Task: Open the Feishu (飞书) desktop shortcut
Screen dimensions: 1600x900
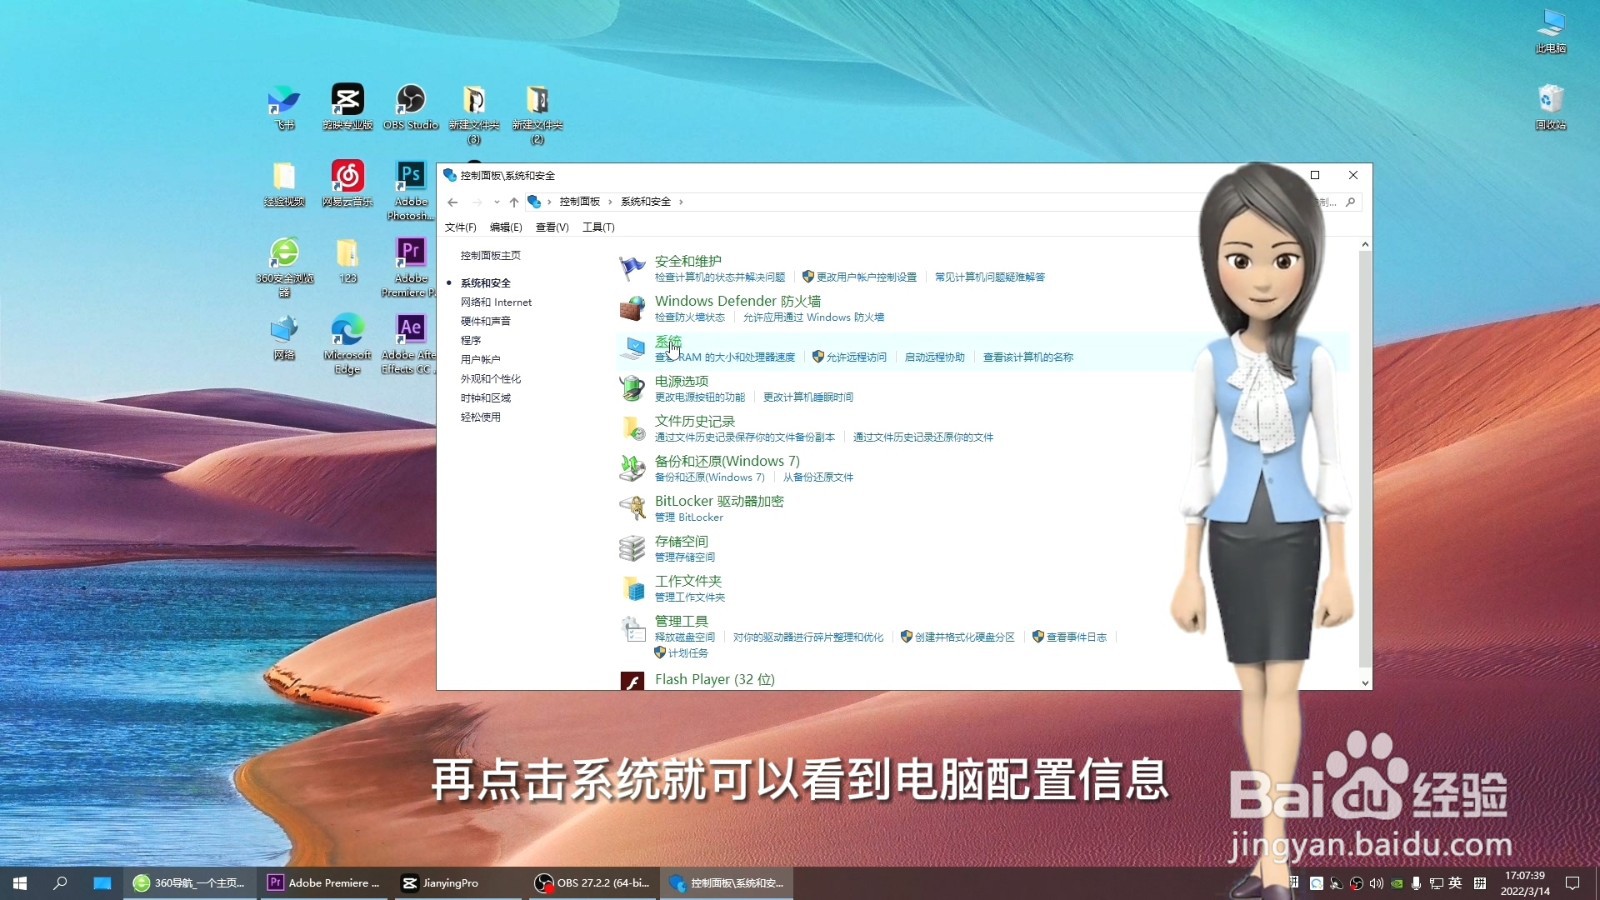Action: (285, 108)
